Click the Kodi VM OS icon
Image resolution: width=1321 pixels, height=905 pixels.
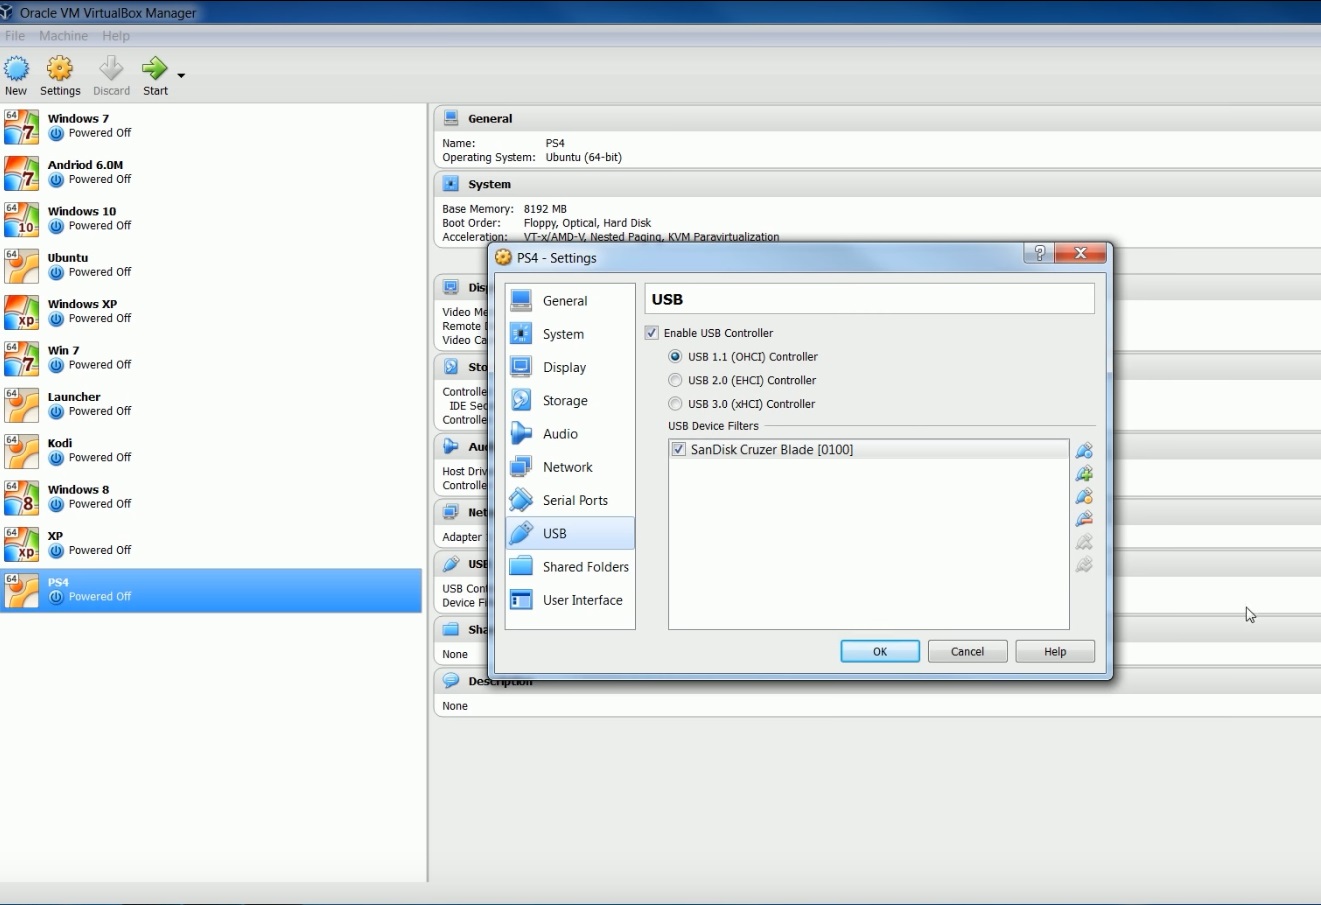(21, 451)
